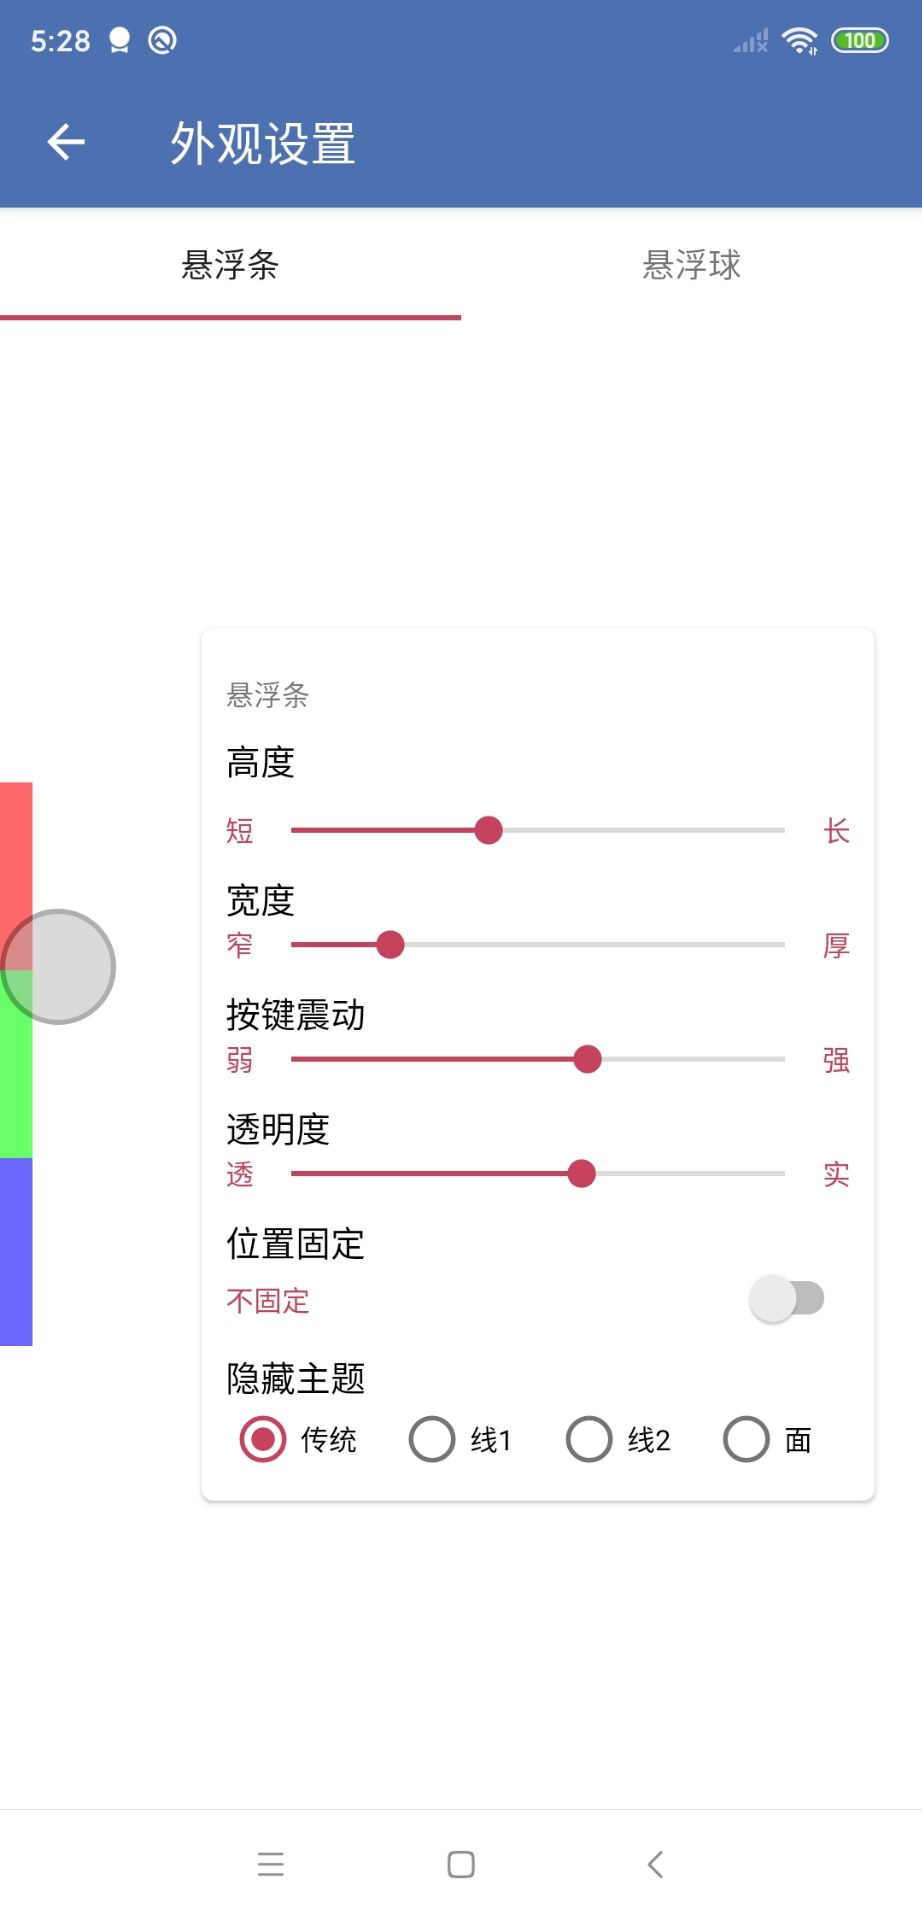Select the 线2 hidden theme option
922x1920 pixels.
point(589,1439)
